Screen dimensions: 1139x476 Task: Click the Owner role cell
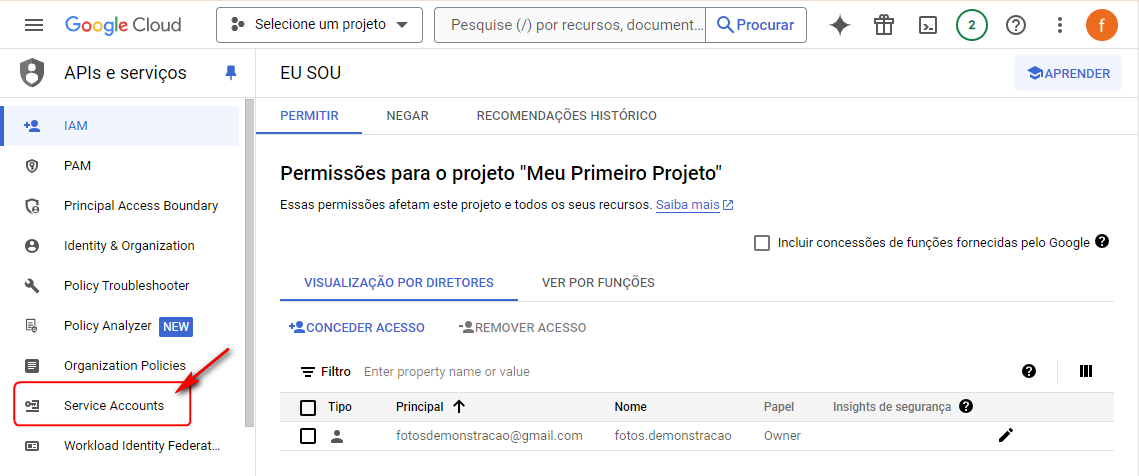(782, 436)
